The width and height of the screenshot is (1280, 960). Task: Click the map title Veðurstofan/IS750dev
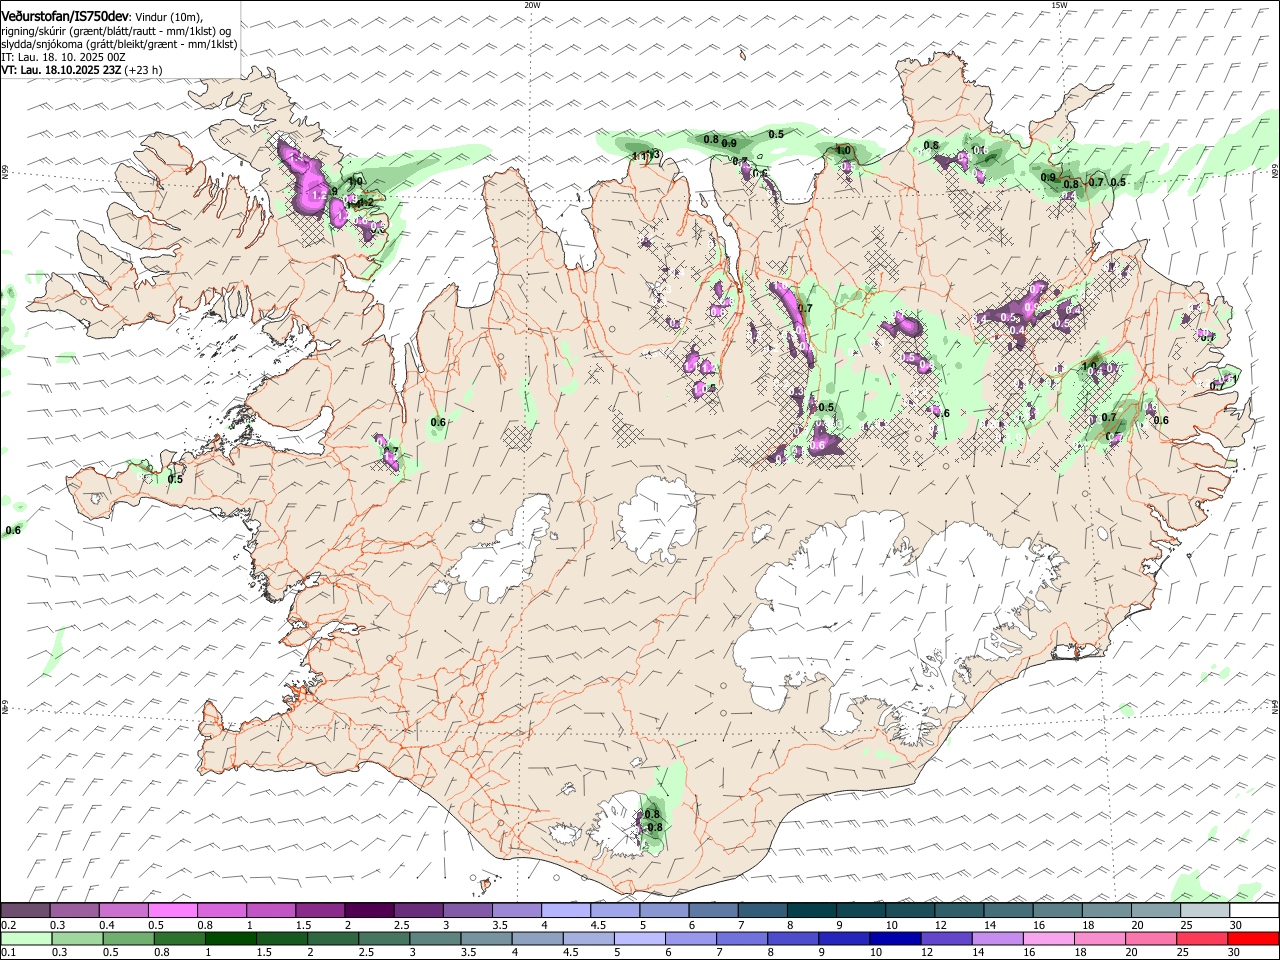pyautogui.click(x=65, y=17)
